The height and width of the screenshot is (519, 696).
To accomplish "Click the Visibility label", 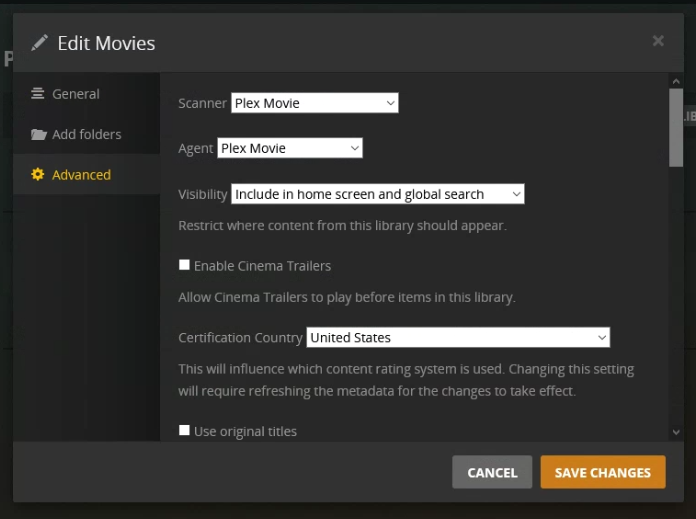I will [202, 194].
